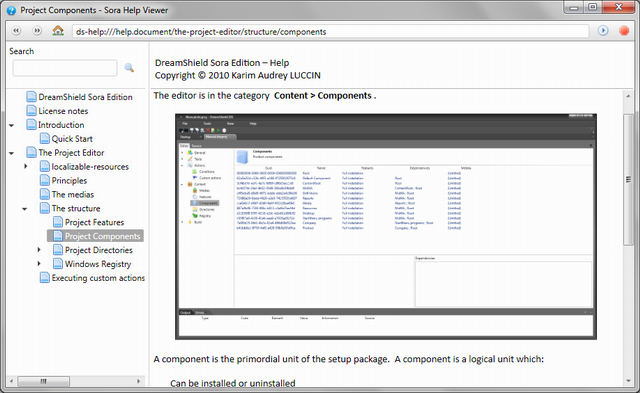Go to the help home page icon
Viewport: 640px width, 393px height.
tap(58, 31)
